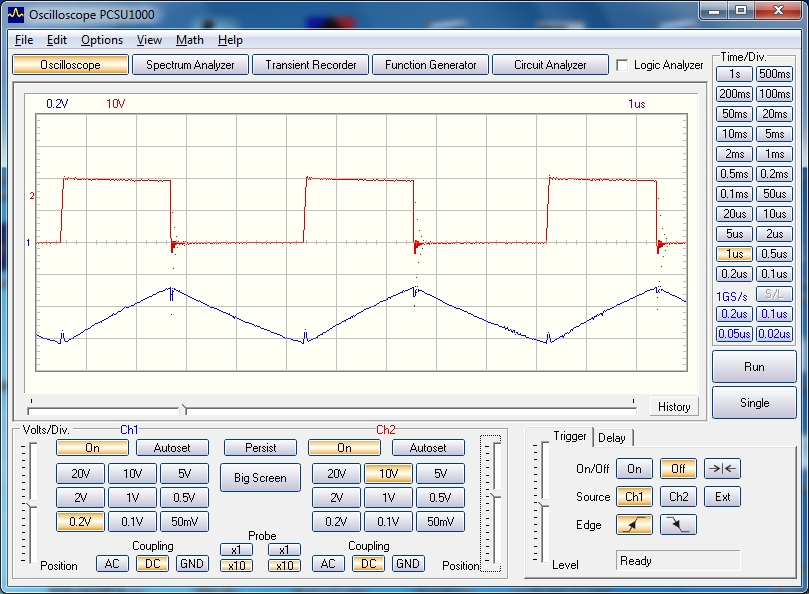
Task: Set Ch1 coupling to AC
Action: pyautogui.click(x=113, y=564)
